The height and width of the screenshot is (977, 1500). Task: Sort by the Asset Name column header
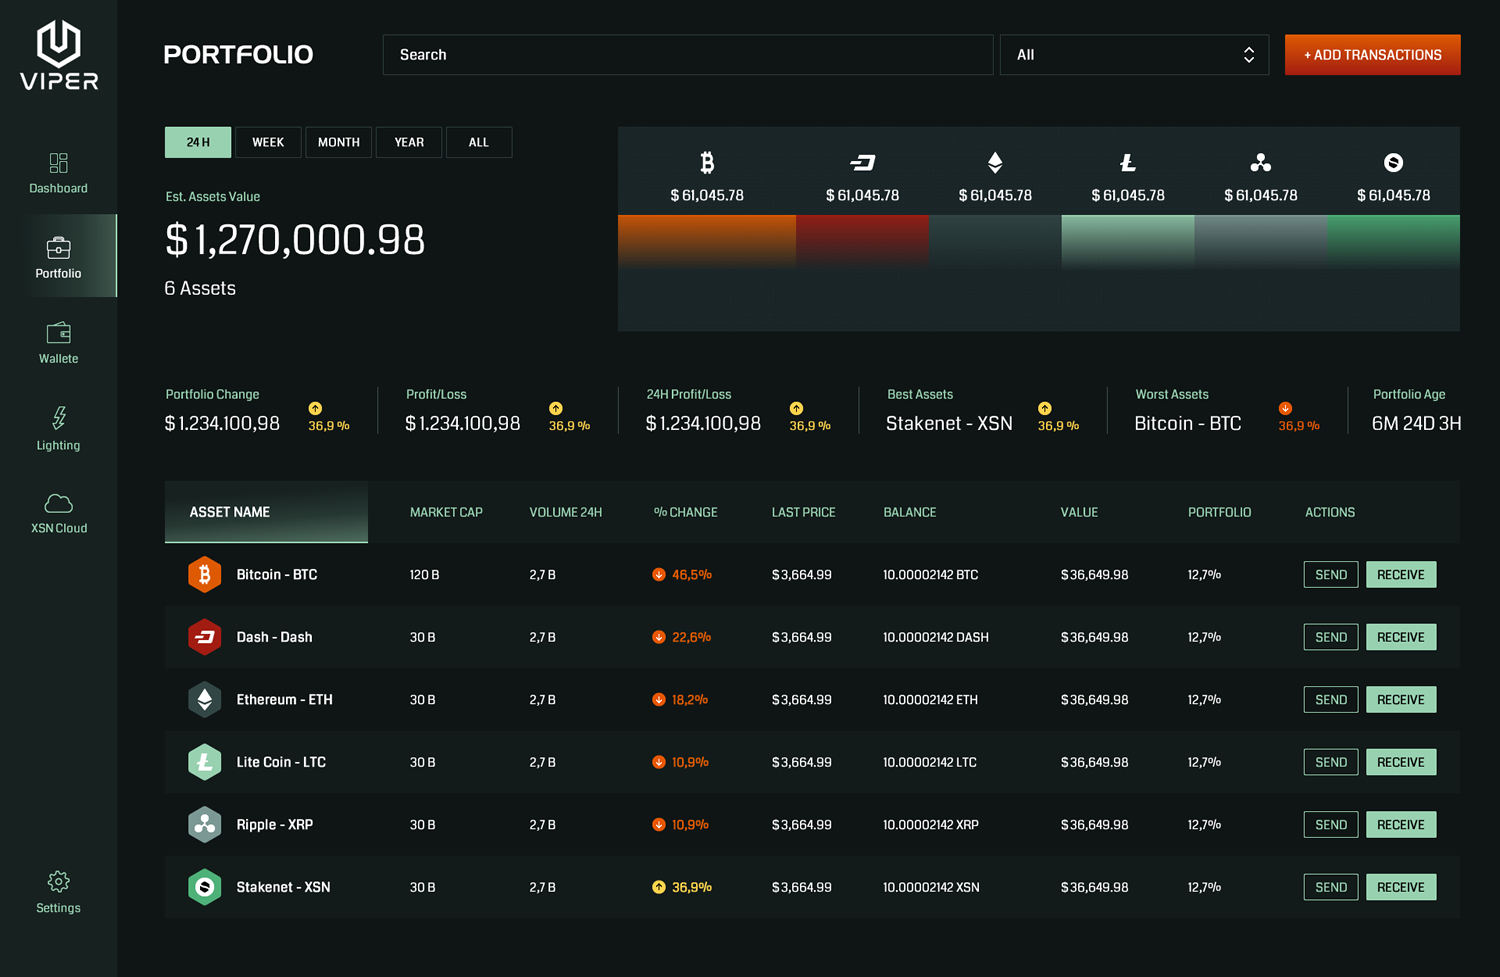230,512
